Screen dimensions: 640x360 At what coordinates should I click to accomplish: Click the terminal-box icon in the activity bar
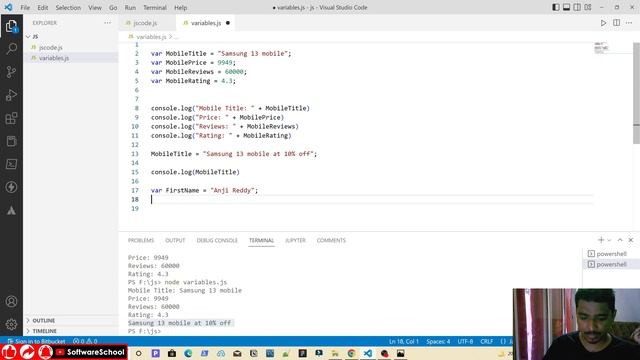(x=11, y=164)
